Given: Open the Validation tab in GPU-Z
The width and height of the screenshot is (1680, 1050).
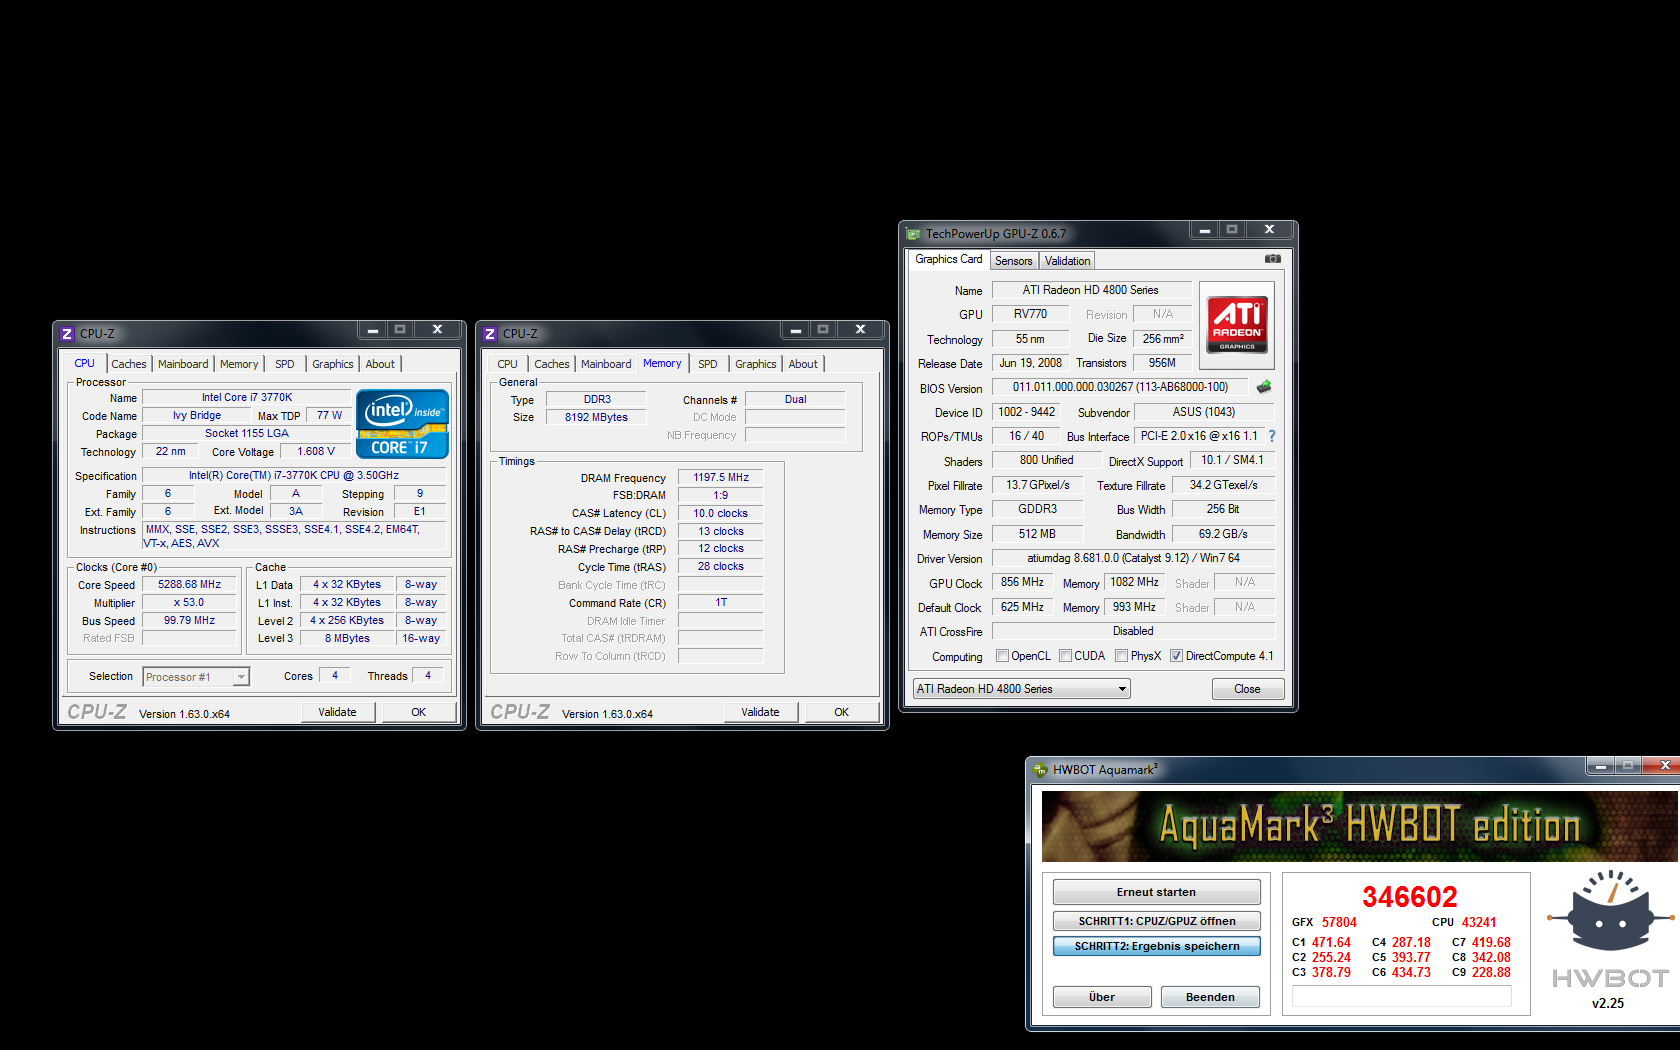Looking at the screenshot, I should coord(1068,261).
